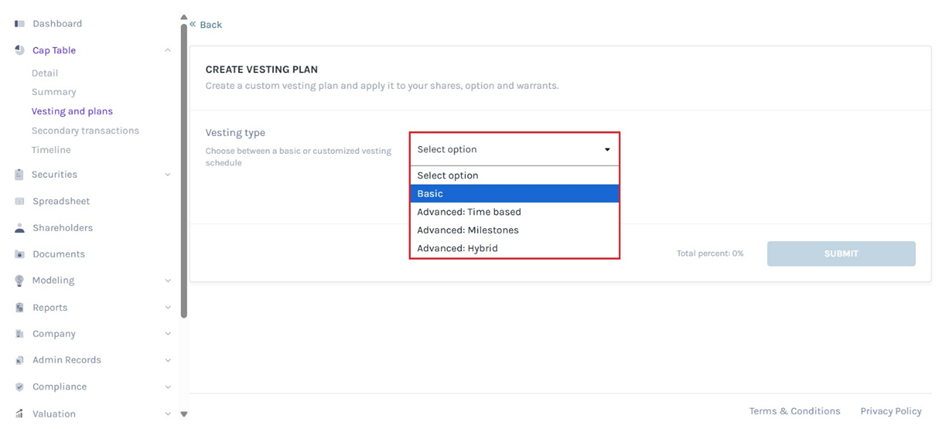This screenshot has width=939, height=429.
Task: Click the Compliance shield icon
Action: 20,387
